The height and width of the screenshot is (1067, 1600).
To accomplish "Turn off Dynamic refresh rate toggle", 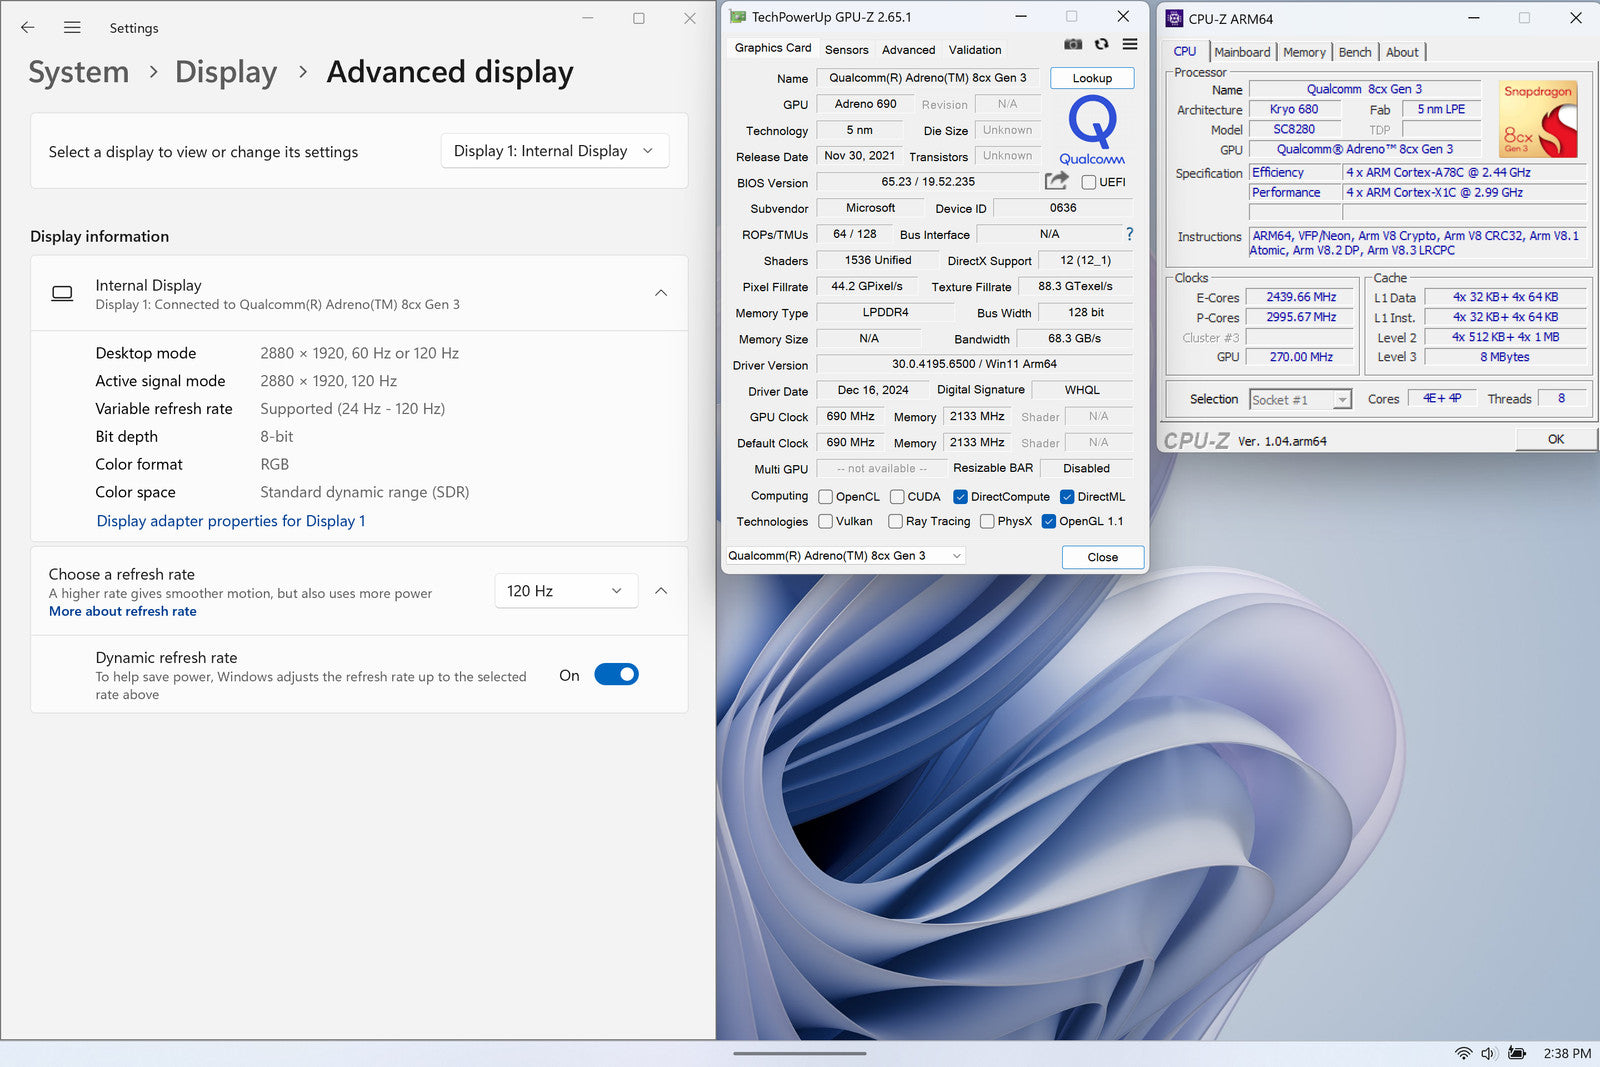I will click(616, 675).
